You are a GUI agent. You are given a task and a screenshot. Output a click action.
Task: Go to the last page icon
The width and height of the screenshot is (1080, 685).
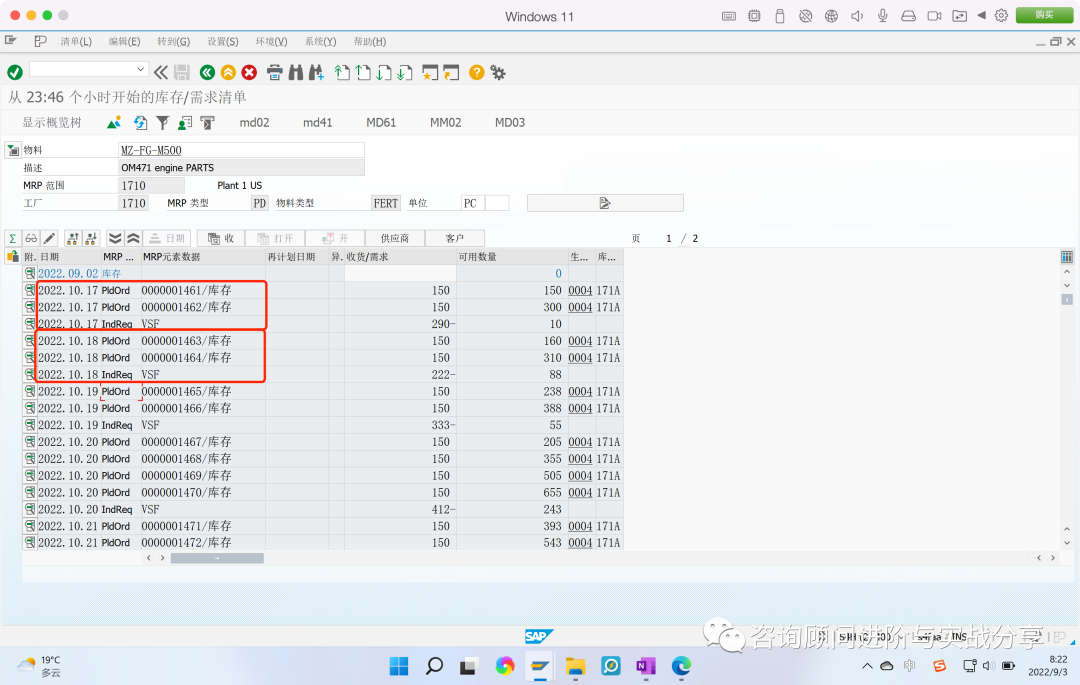pyautogui.click(x=405, y=72)
